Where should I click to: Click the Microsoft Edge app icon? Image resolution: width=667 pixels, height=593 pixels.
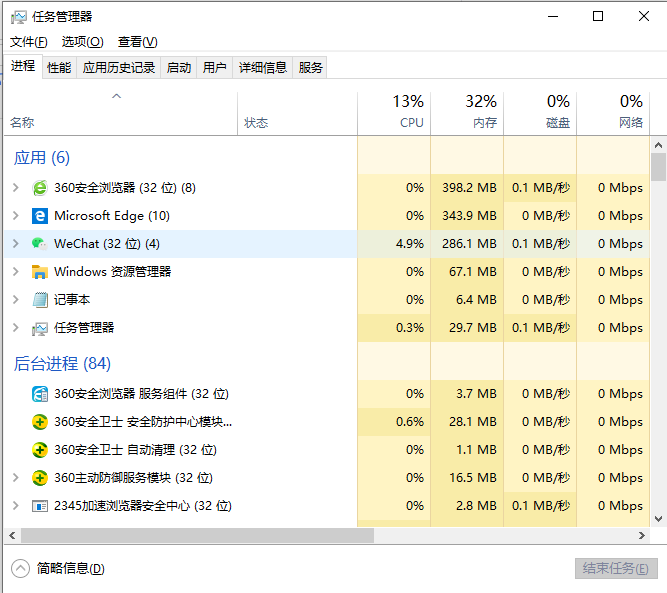point(40,216)
